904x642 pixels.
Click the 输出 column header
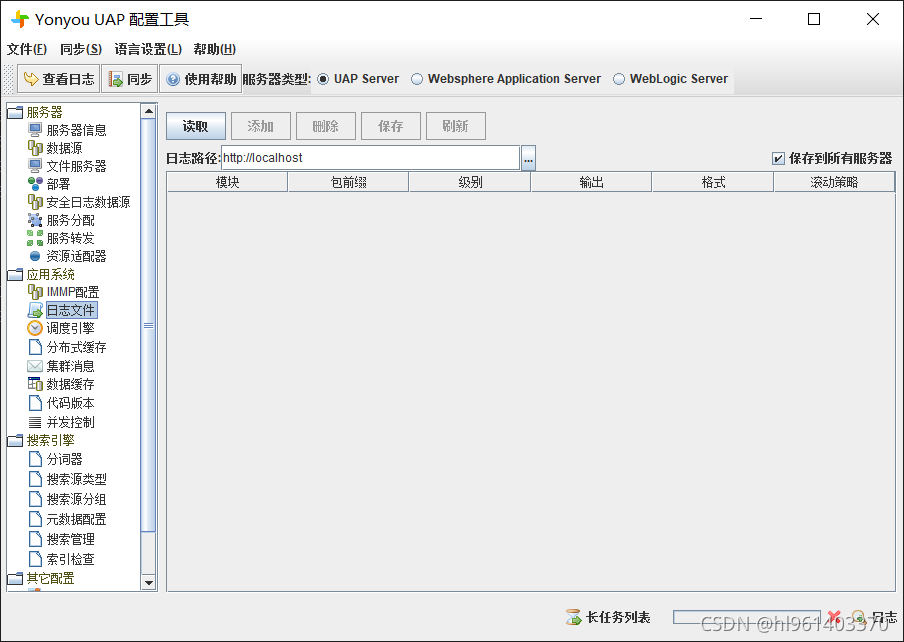click(592, 182)
